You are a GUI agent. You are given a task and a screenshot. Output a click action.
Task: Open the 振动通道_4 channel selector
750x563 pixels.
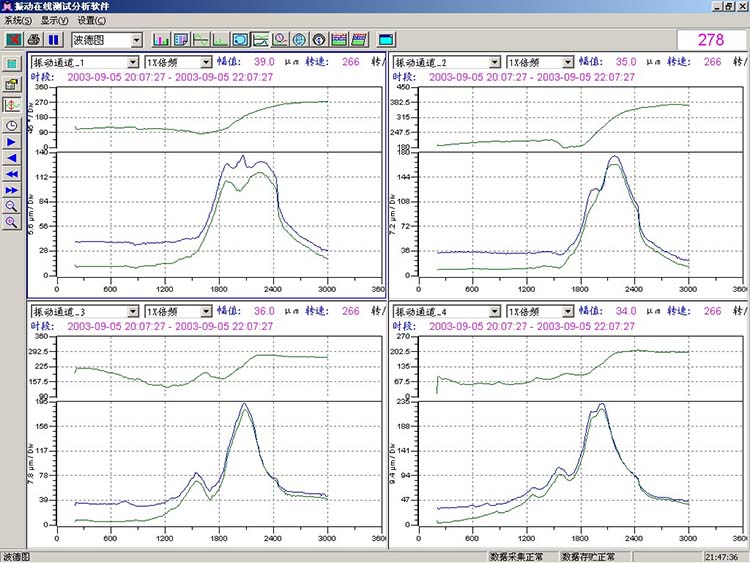(x=496, y=312)
